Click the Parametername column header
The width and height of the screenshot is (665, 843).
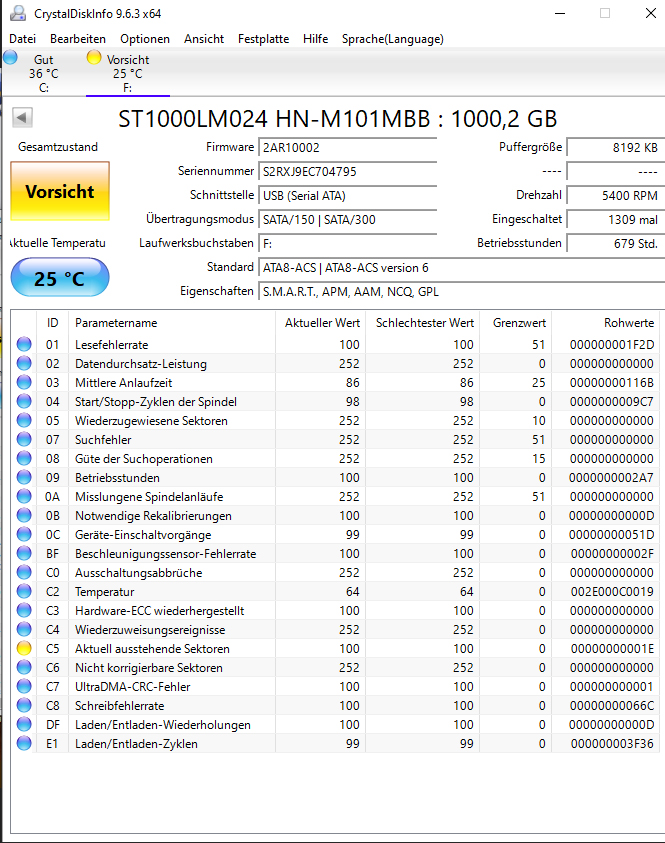coord(171,323)
